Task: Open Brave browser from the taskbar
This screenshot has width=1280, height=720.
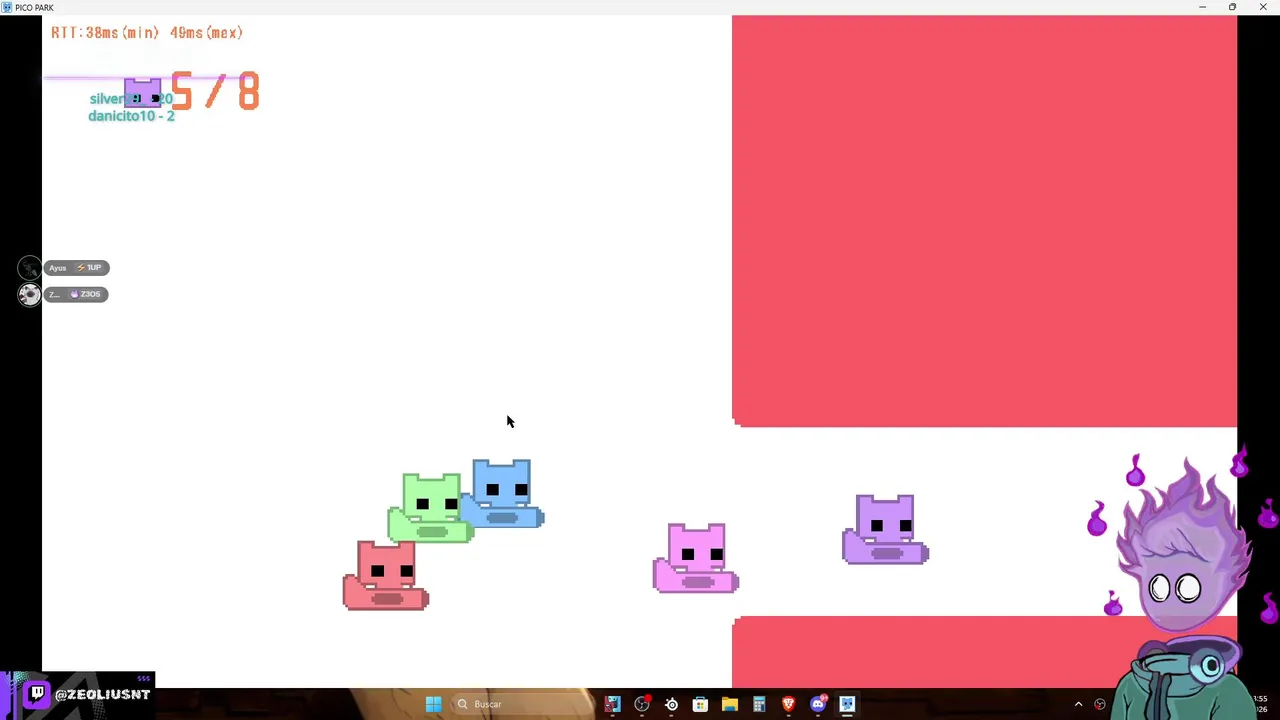Action: pyautogui.click(x=788, y=704)
